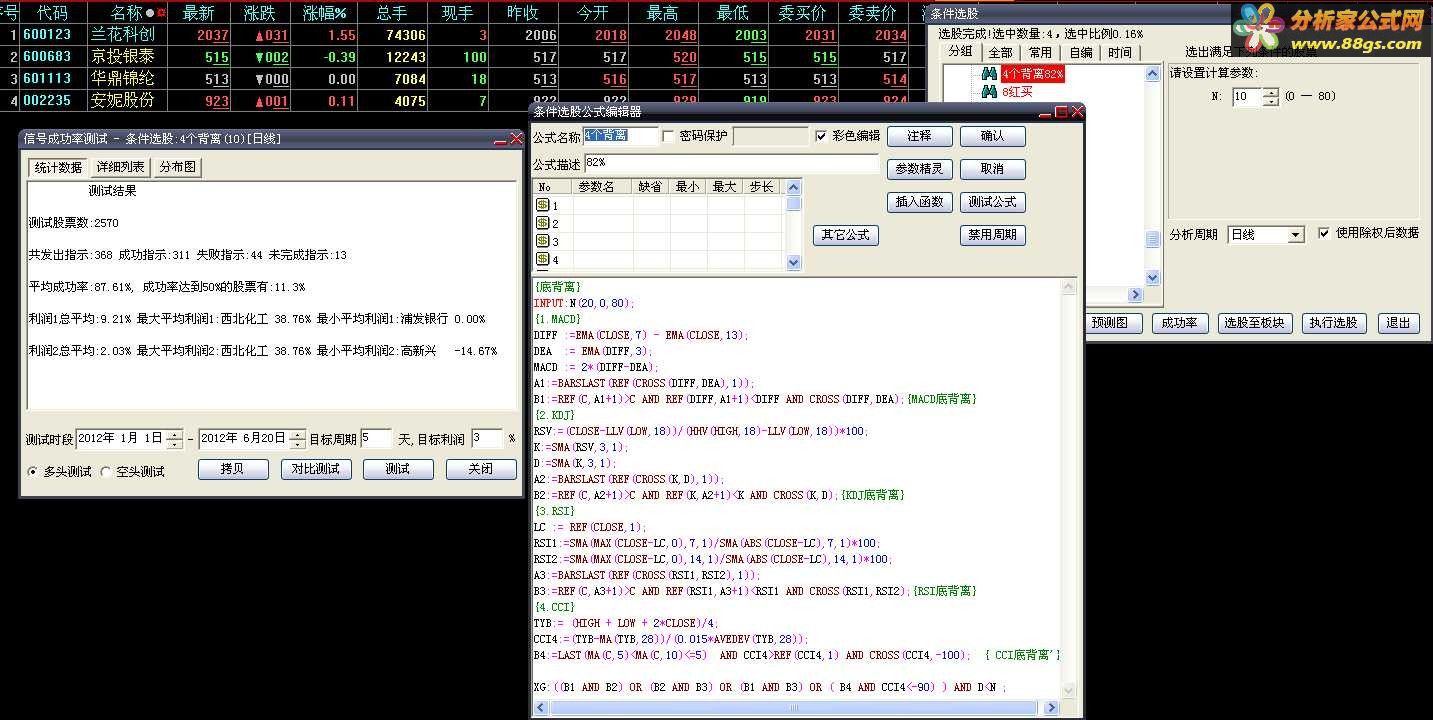1433x720 pixels.
Task: Click the 确认 button
Action: click(992, 136)
